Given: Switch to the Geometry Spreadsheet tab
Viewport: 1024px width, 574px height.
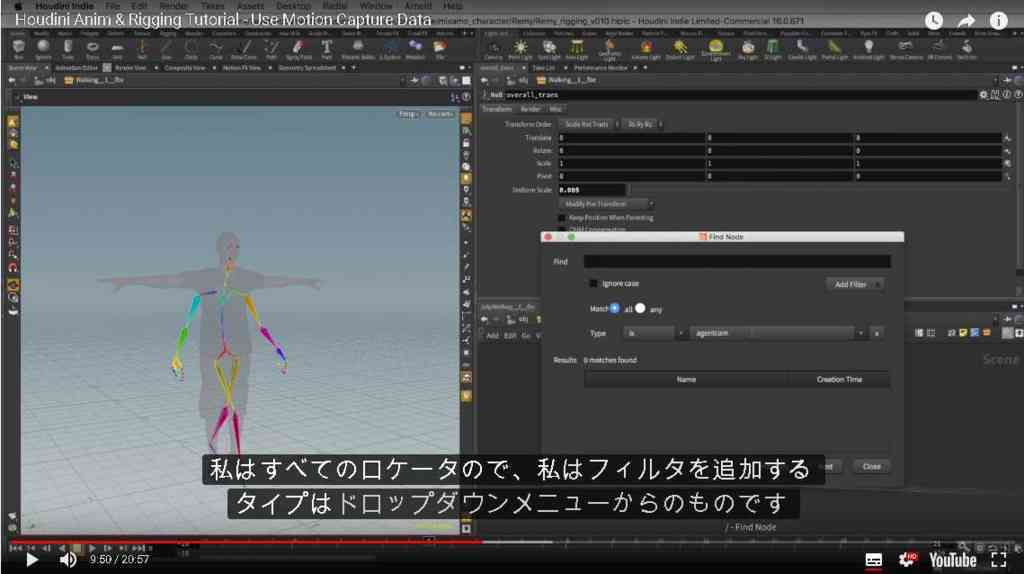Looking at the screenshot, I should (x=308, y=68).
